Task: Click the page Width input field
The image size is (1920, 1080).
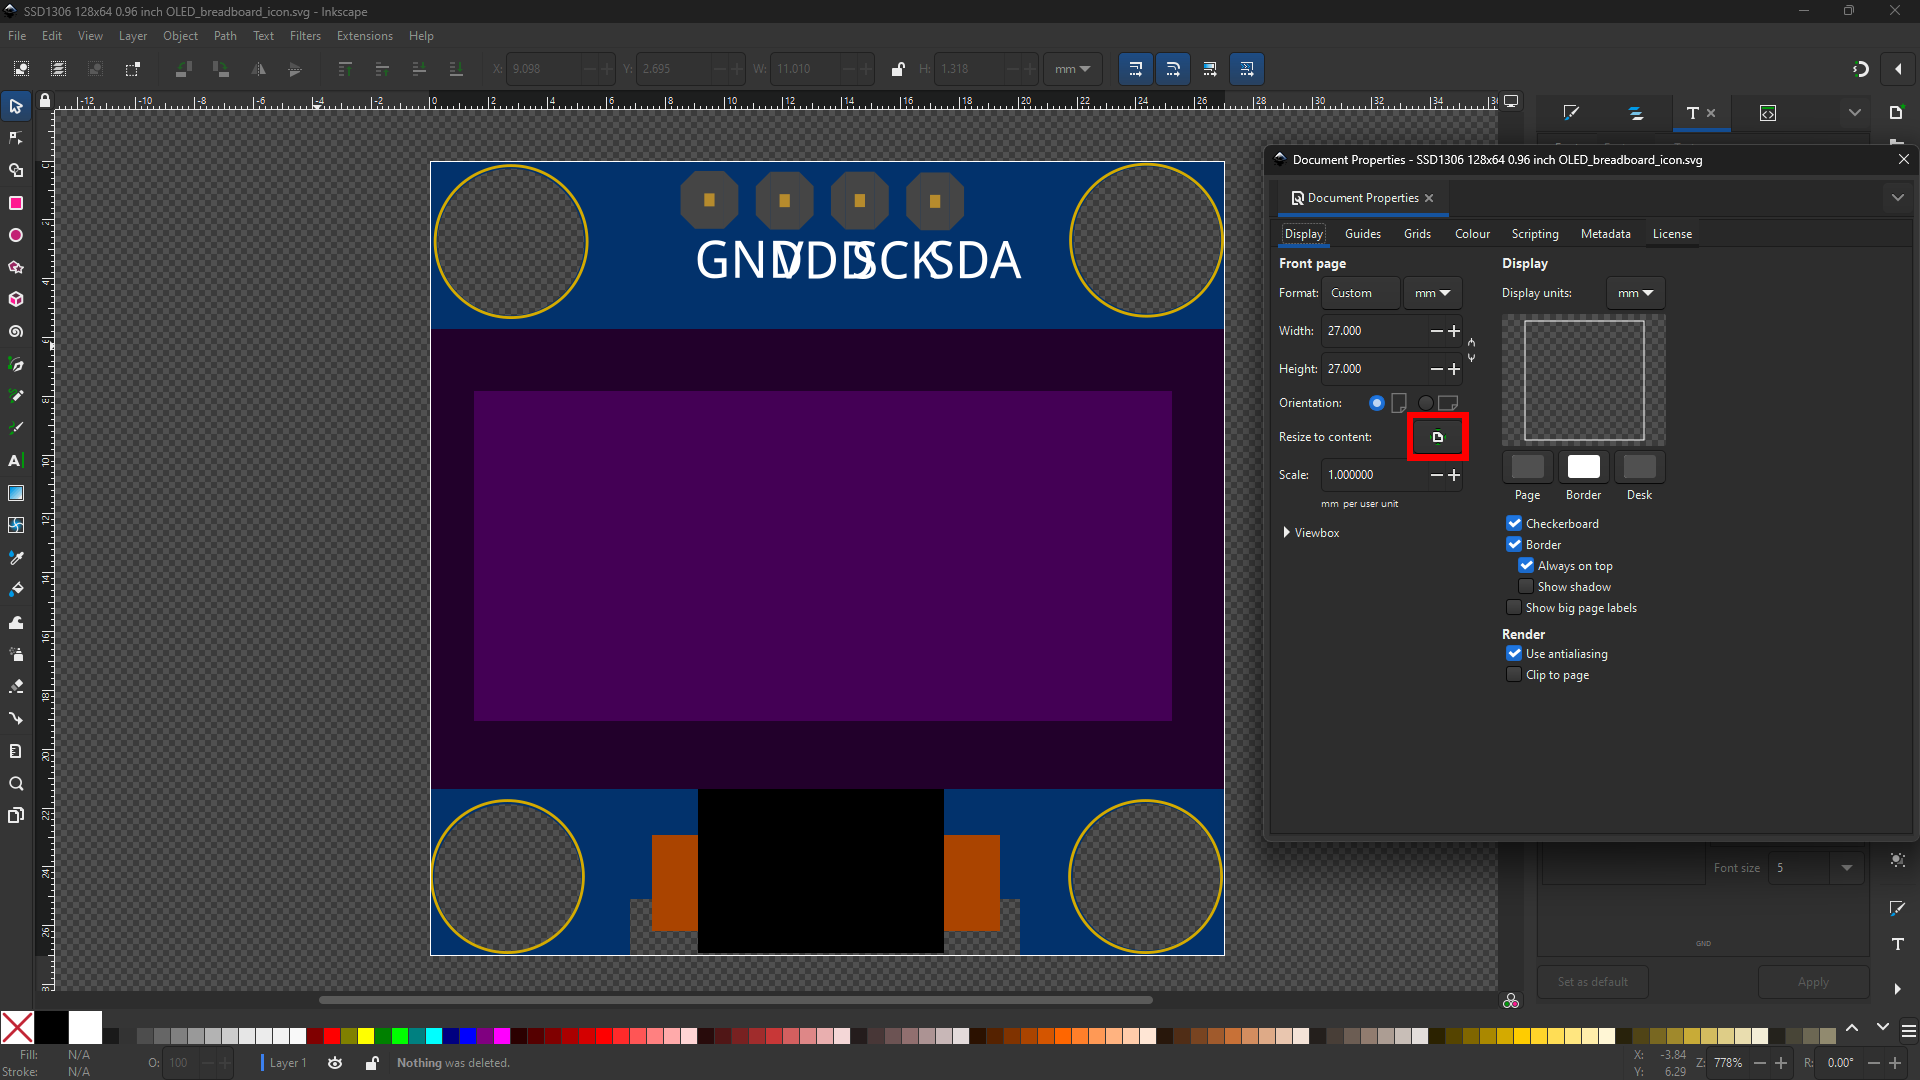Action: (1374, 331)
